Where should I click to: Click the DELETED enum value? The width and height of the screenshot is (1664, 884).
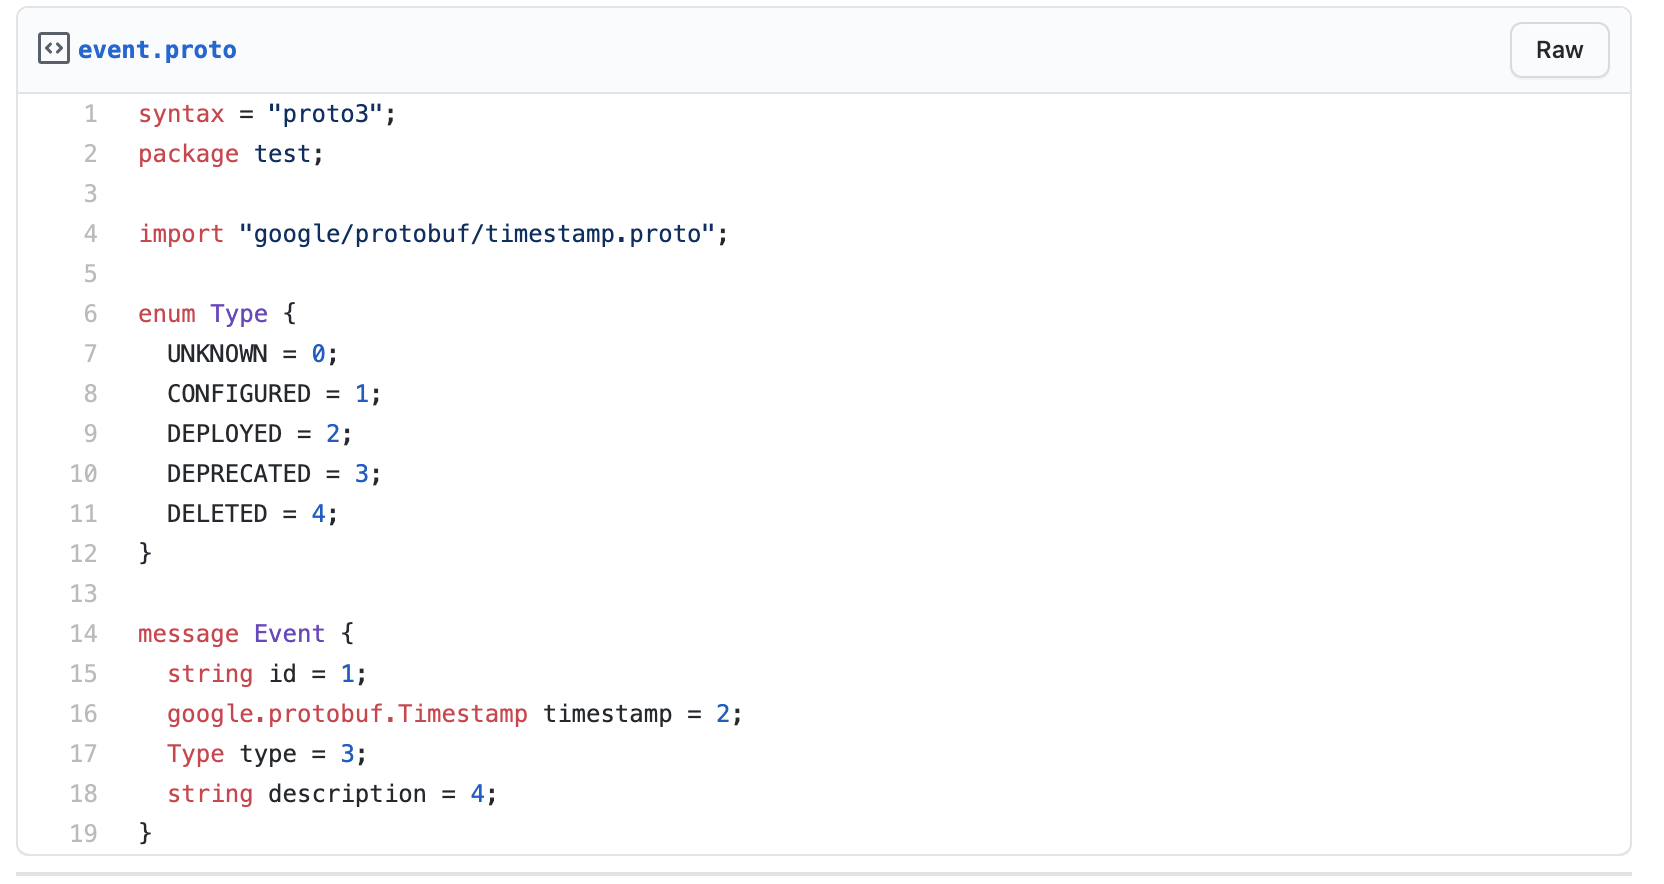point(218,513)
